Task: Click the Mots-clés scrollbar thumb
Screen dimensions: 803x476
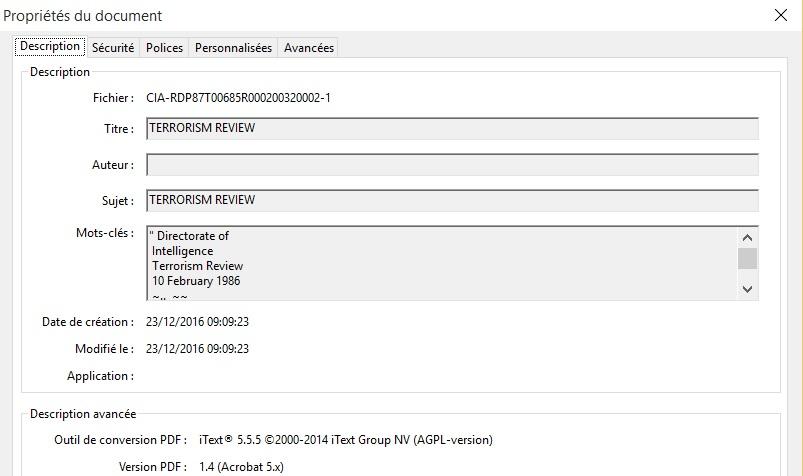Action: click(747, 259)
